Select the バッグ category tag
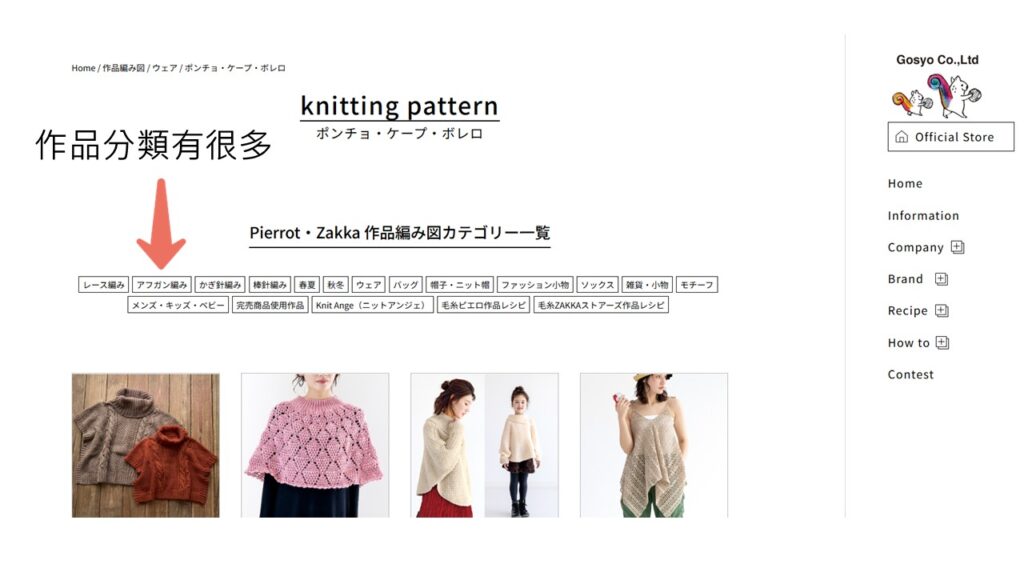Image resolution: width=1024 pixels, height=576 pixels. (406, 285)
